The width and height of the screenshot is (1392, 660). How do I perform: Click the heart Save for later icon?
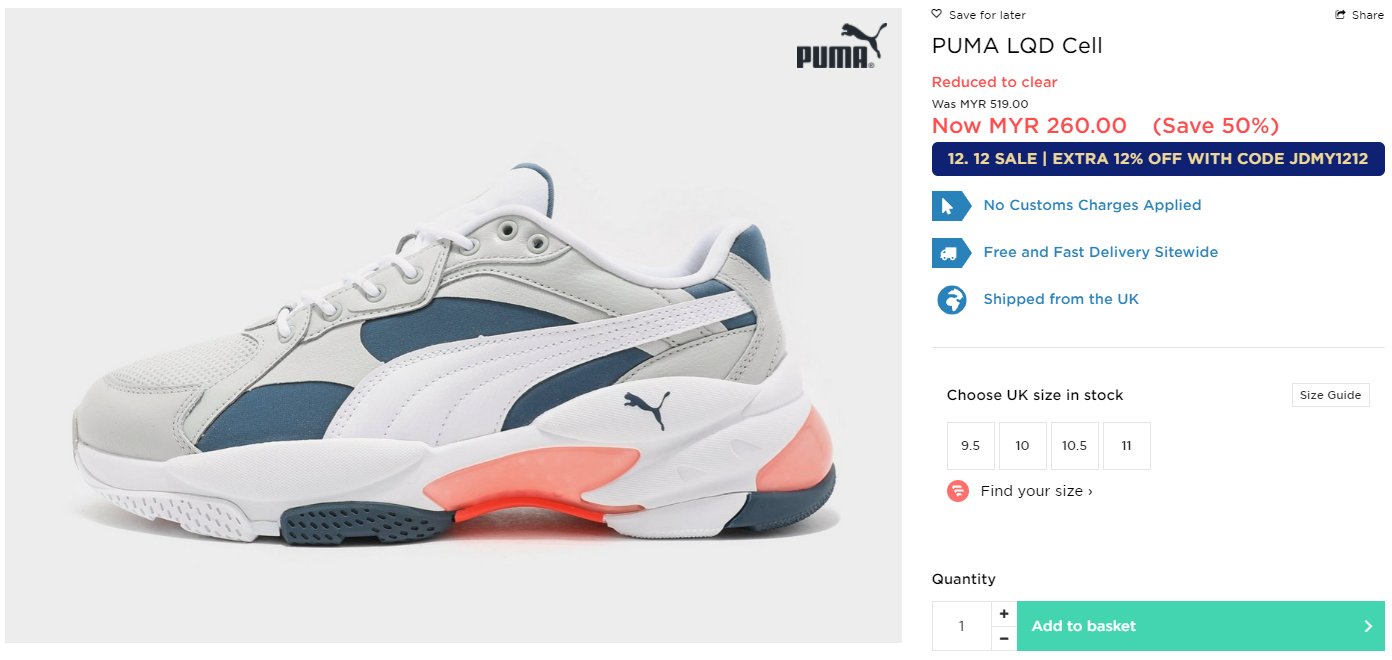pos(936,14)
